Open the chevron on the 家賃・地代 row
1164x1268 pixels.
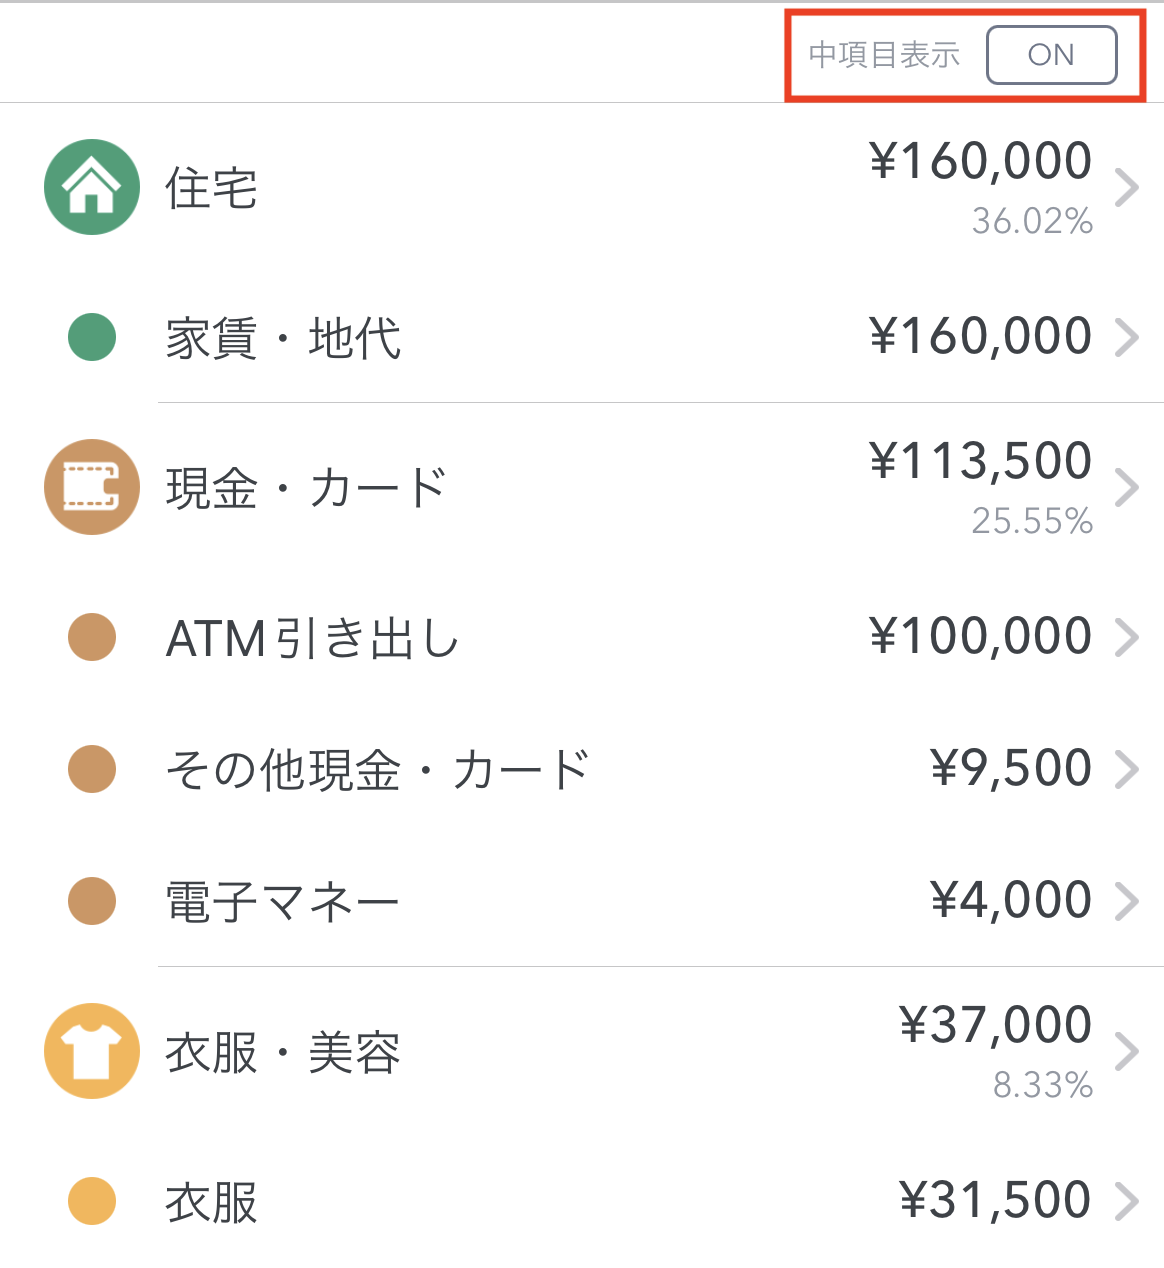click(1127, 337)
